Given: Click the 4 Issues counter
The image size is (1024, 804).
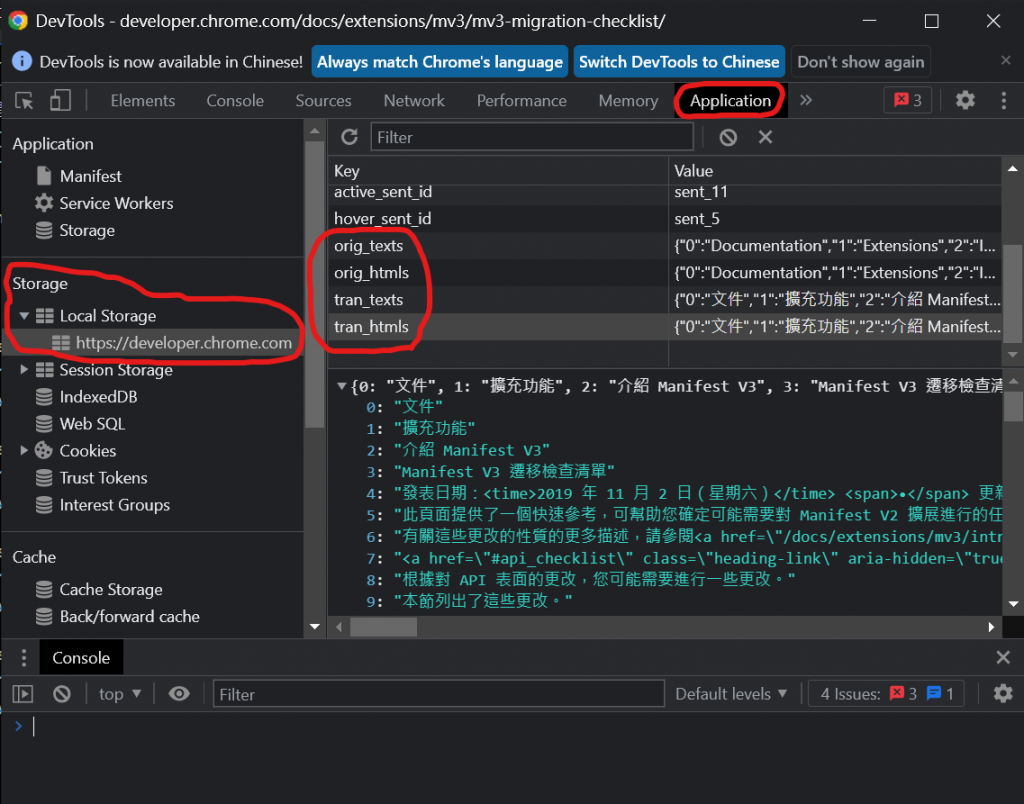Looking at the screenshot, I should [887, 694].
